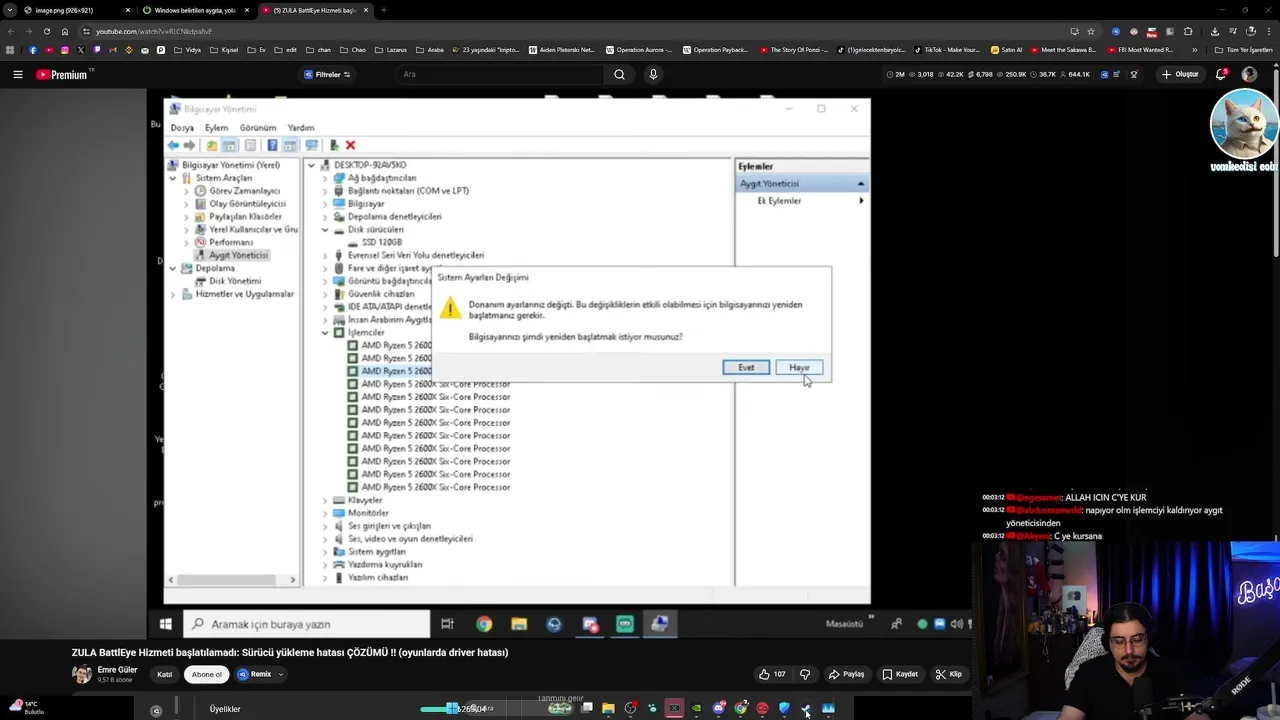Screen dimensions: 1280x720
Task: Click the scan hardware monitor icon
Action: pos(311,145)
